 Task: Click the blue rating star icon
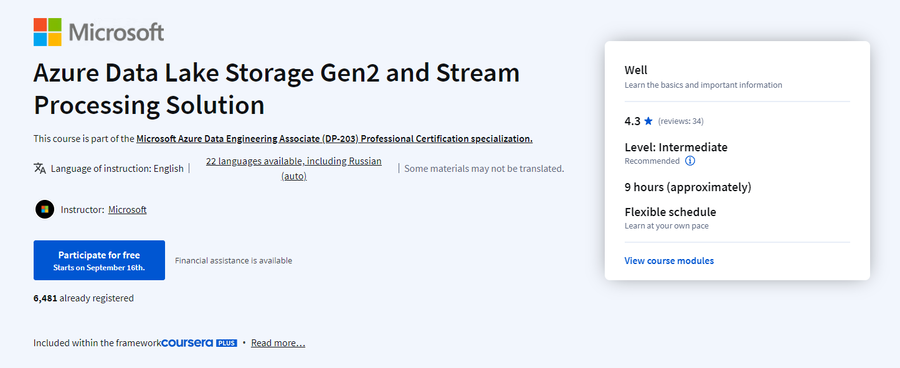(x=648, y=121)
